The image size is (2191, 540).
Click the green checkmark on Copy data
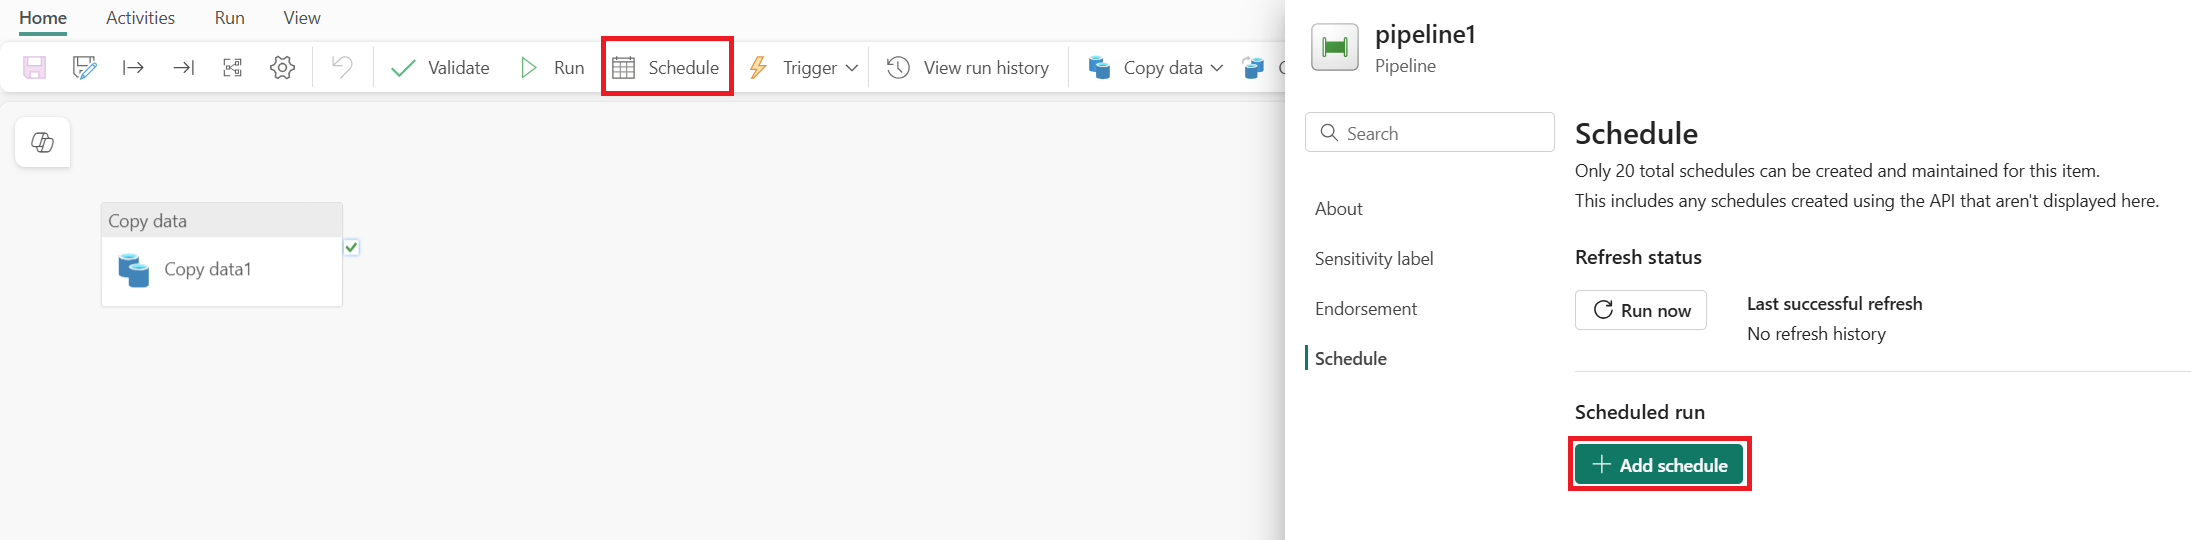(x=351, y=247)
